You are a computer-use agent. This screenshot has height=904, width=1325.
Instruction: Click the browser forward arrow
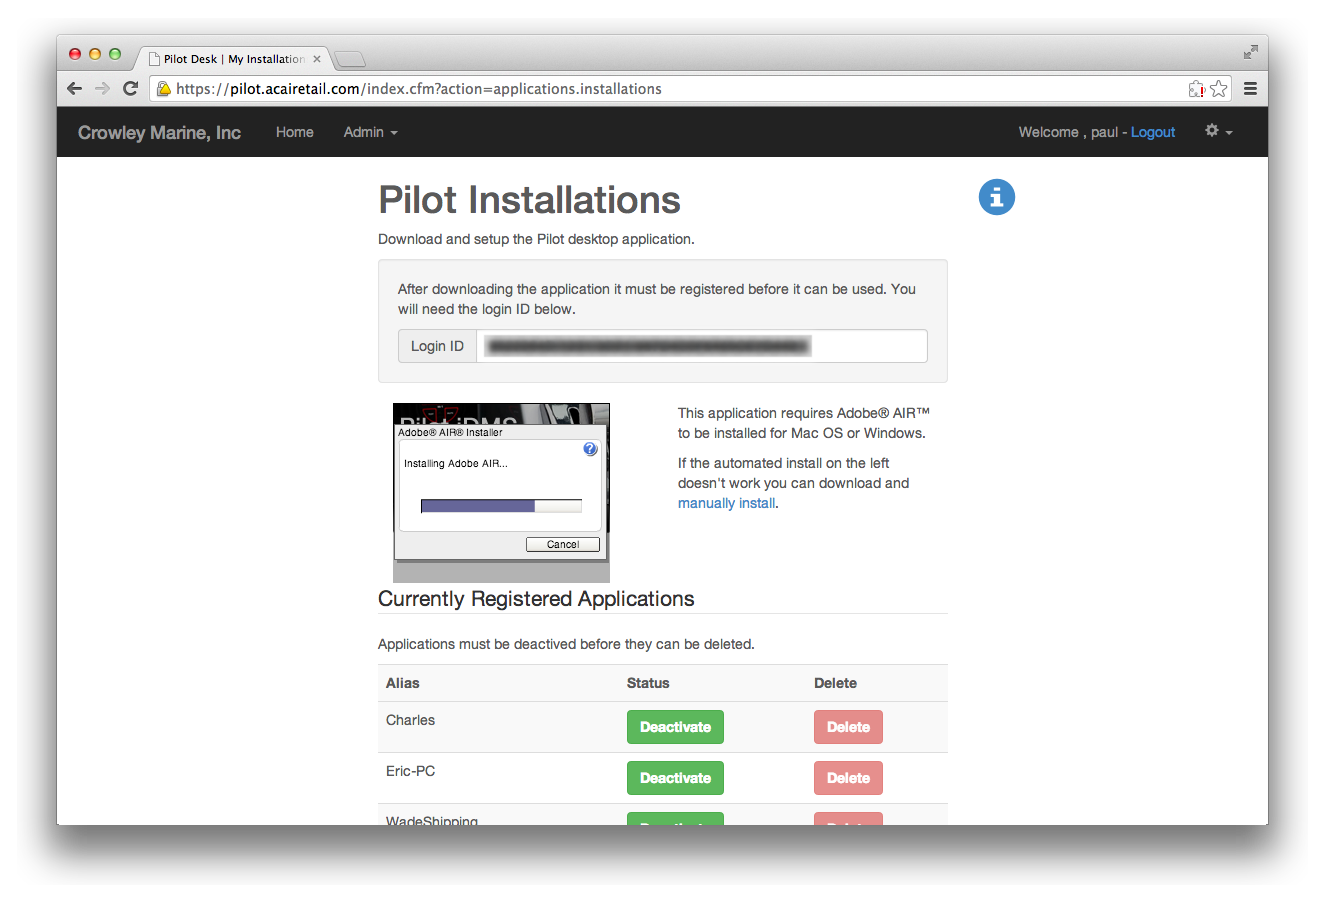[102, 88]
